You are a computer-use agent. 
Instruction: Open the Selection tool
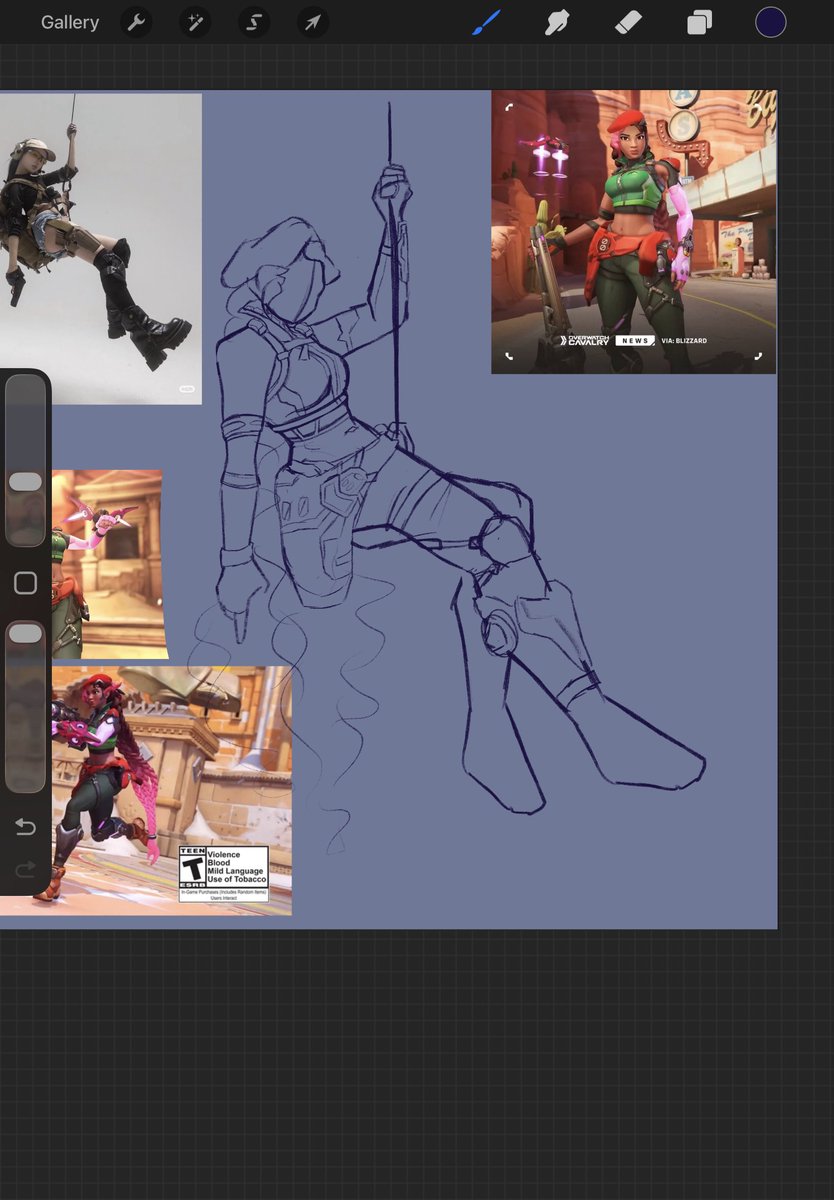click(x=254, y=22)
